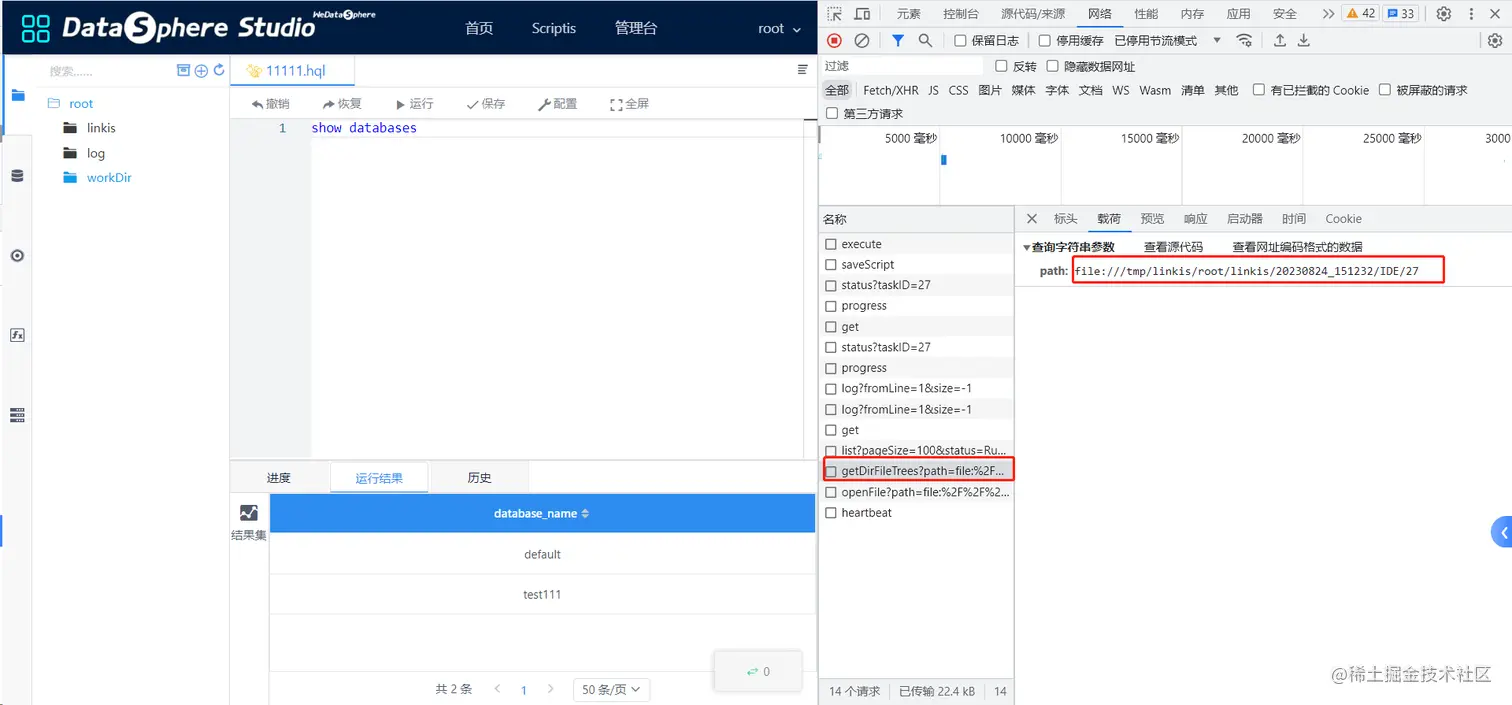
Task: Open the function (Fx) sidebar icon
Action: tap(17, 335)
